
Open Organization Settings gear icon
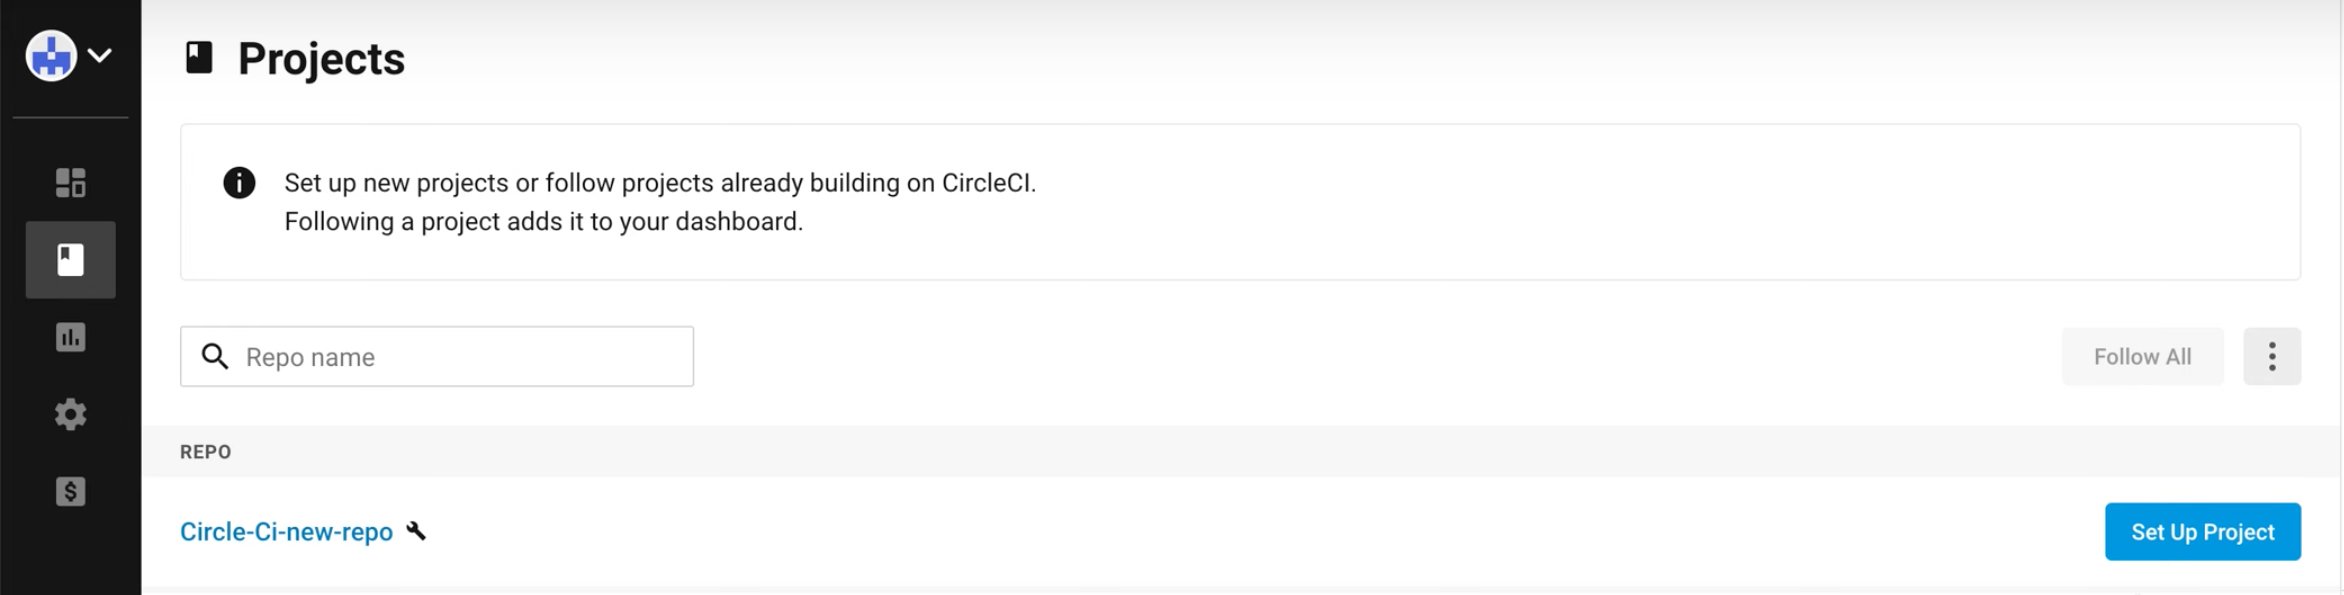pos(70,414)
